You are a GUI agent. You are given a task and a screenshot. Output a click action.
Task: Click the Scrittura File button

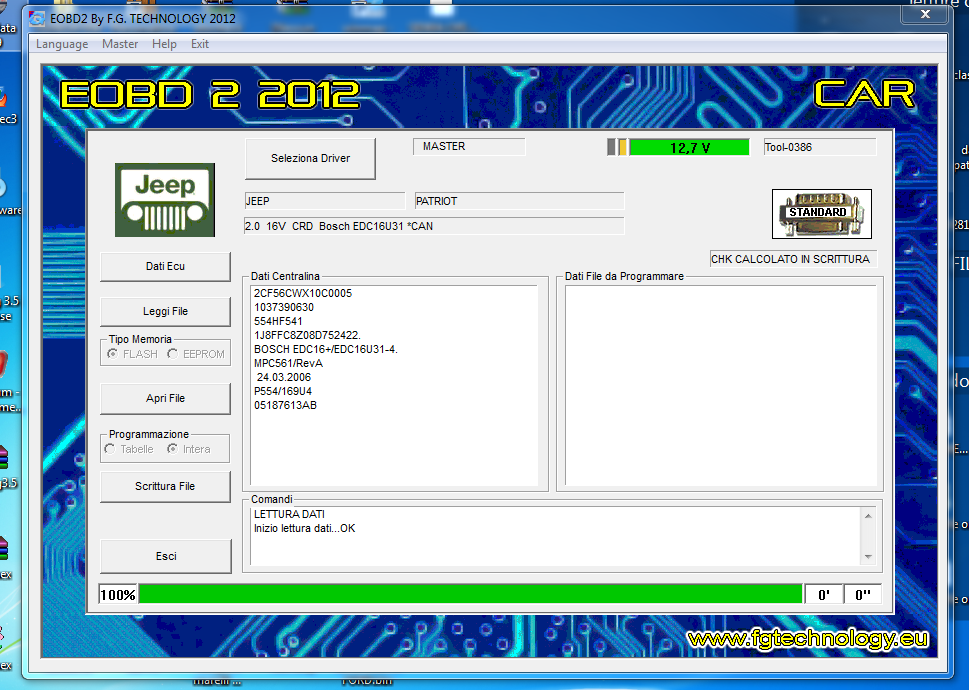click(165, 486)
